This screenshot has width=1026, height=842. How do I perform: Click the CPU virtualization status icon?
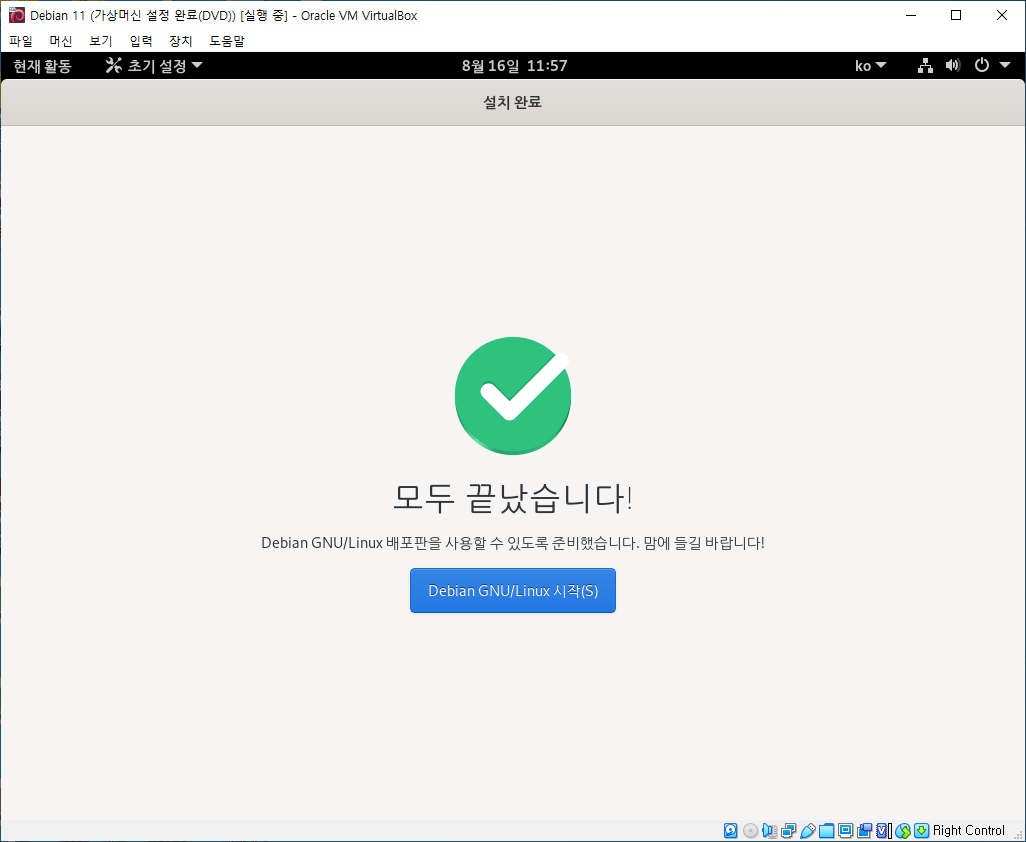pyautogui.click(x=883, y=830)
